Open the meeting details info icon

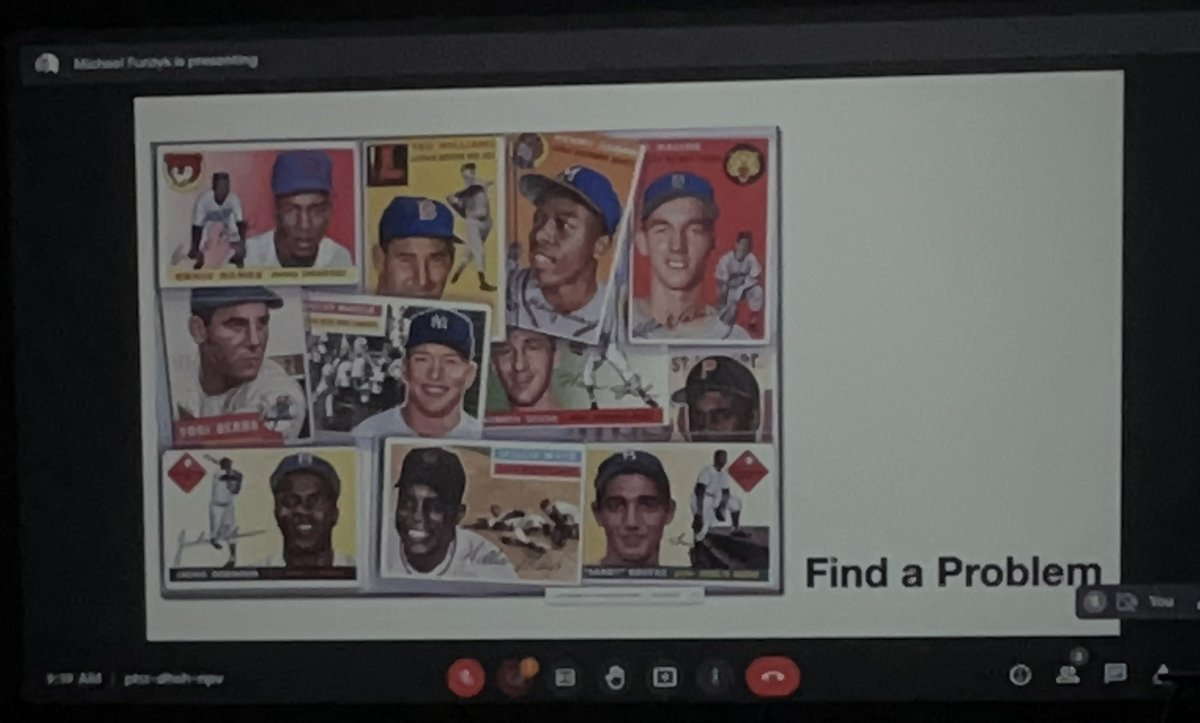1020,674
